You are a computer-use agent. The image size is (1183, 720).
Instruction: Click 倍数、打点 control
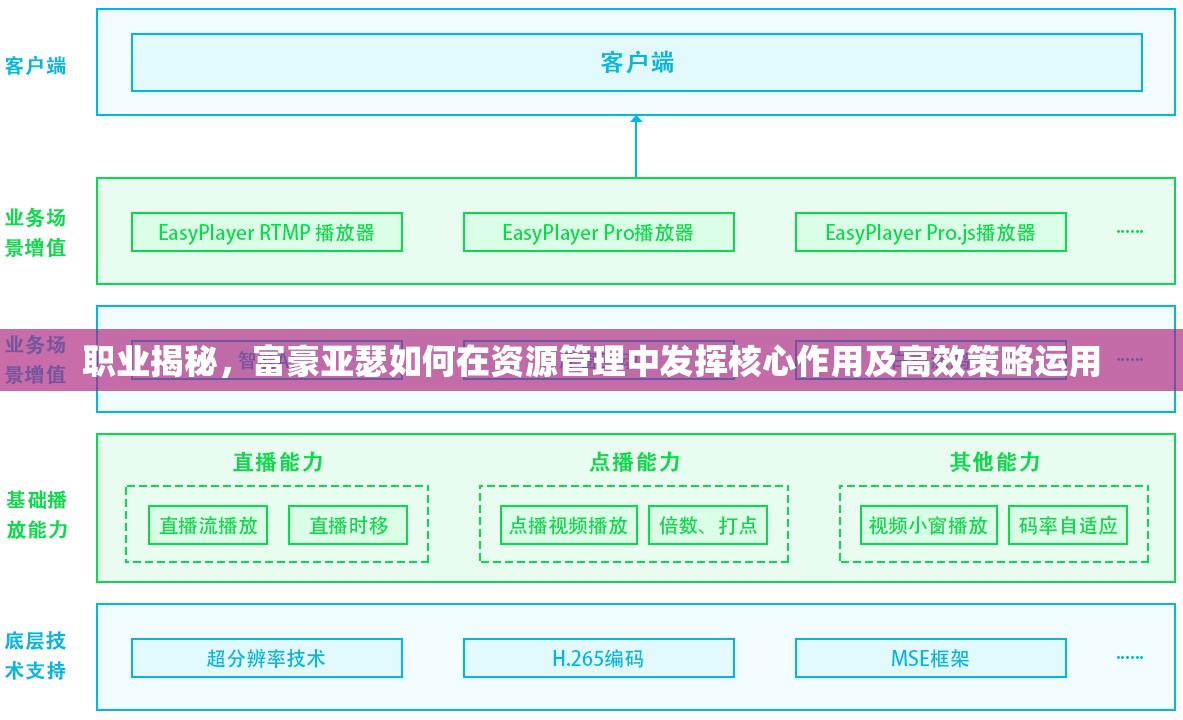coord(708,524)
